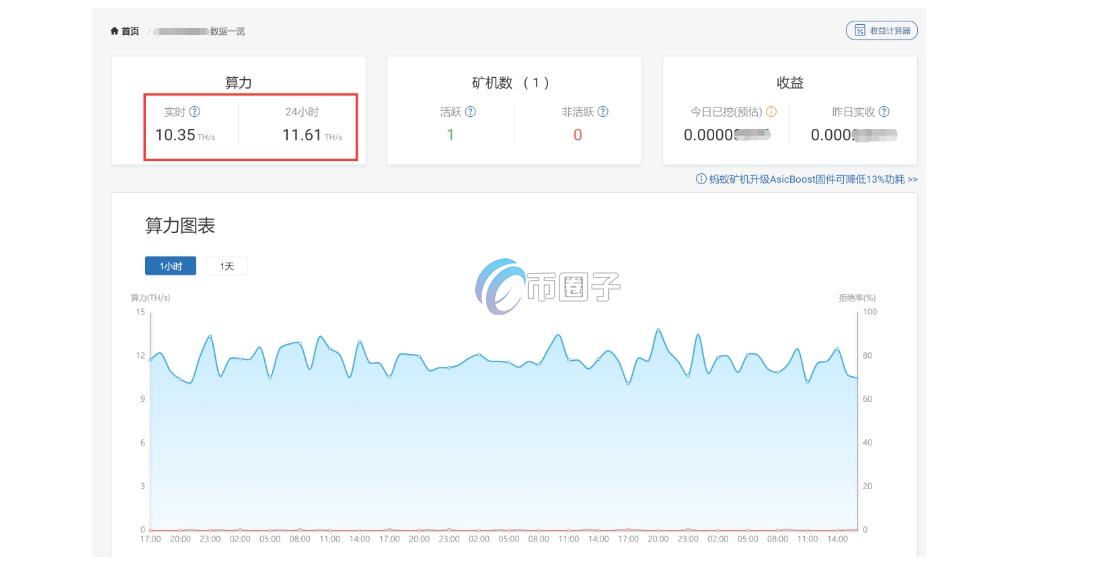Open the 收益计算器 earnings calculator

[x=882, y=31]
